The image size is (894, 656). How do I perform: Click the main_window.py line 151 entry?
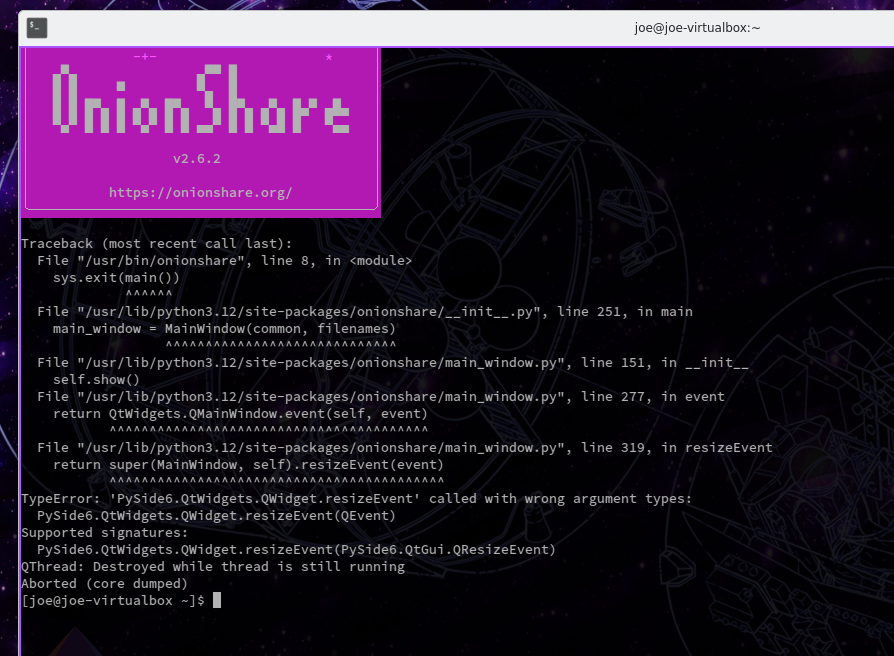pyautogui.click(x=393, y=362)
